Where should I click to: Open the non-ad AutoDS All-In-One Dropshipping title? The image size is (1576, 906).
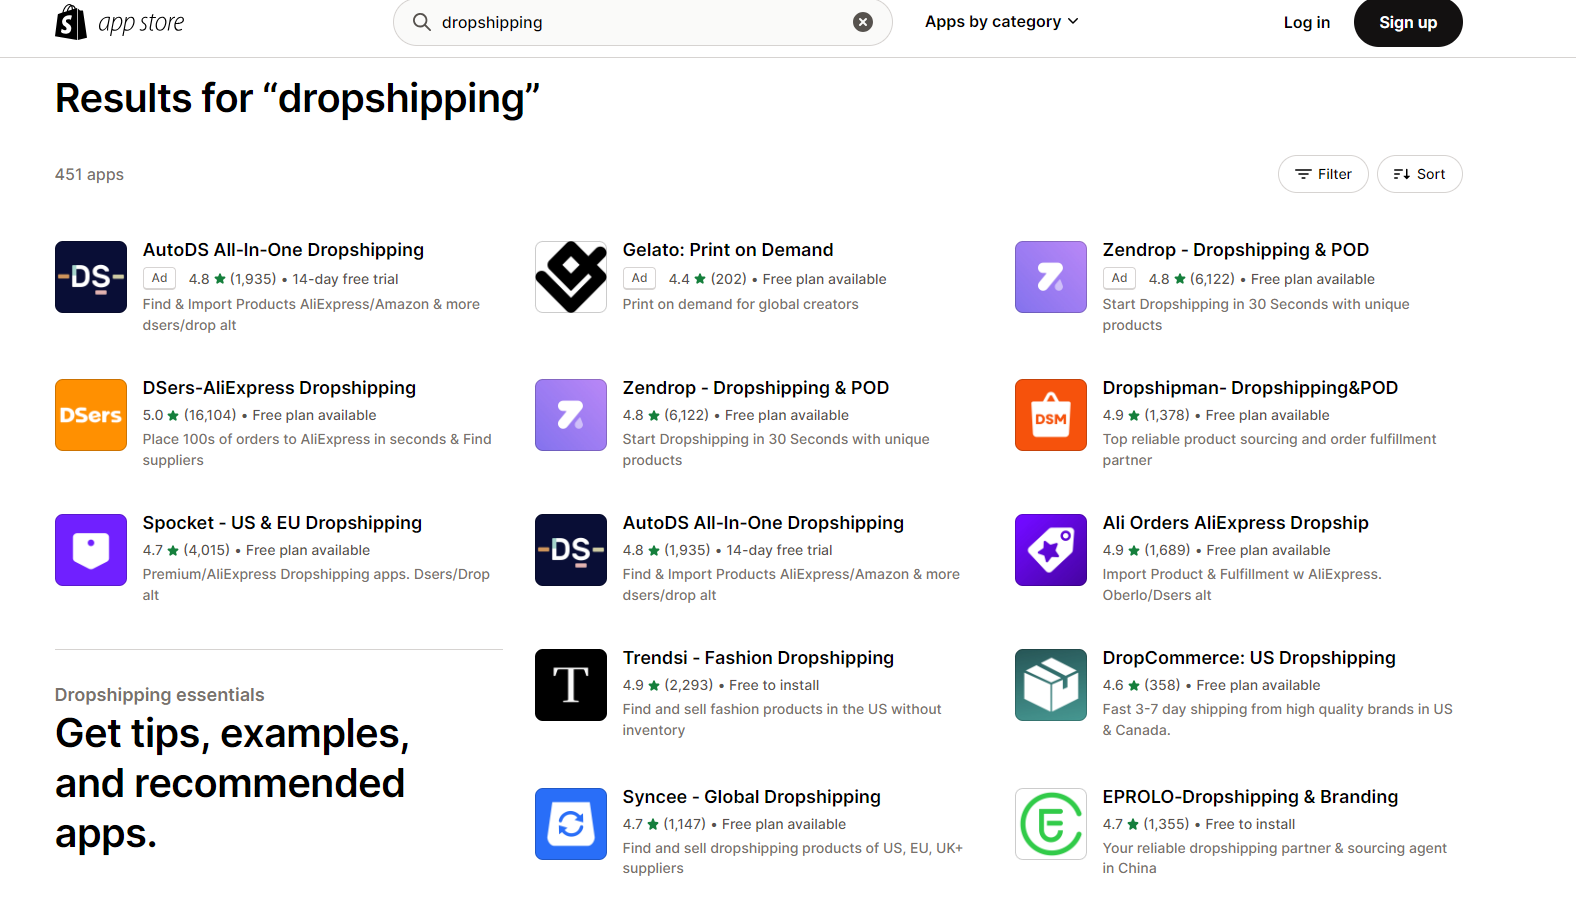[763, 523]
